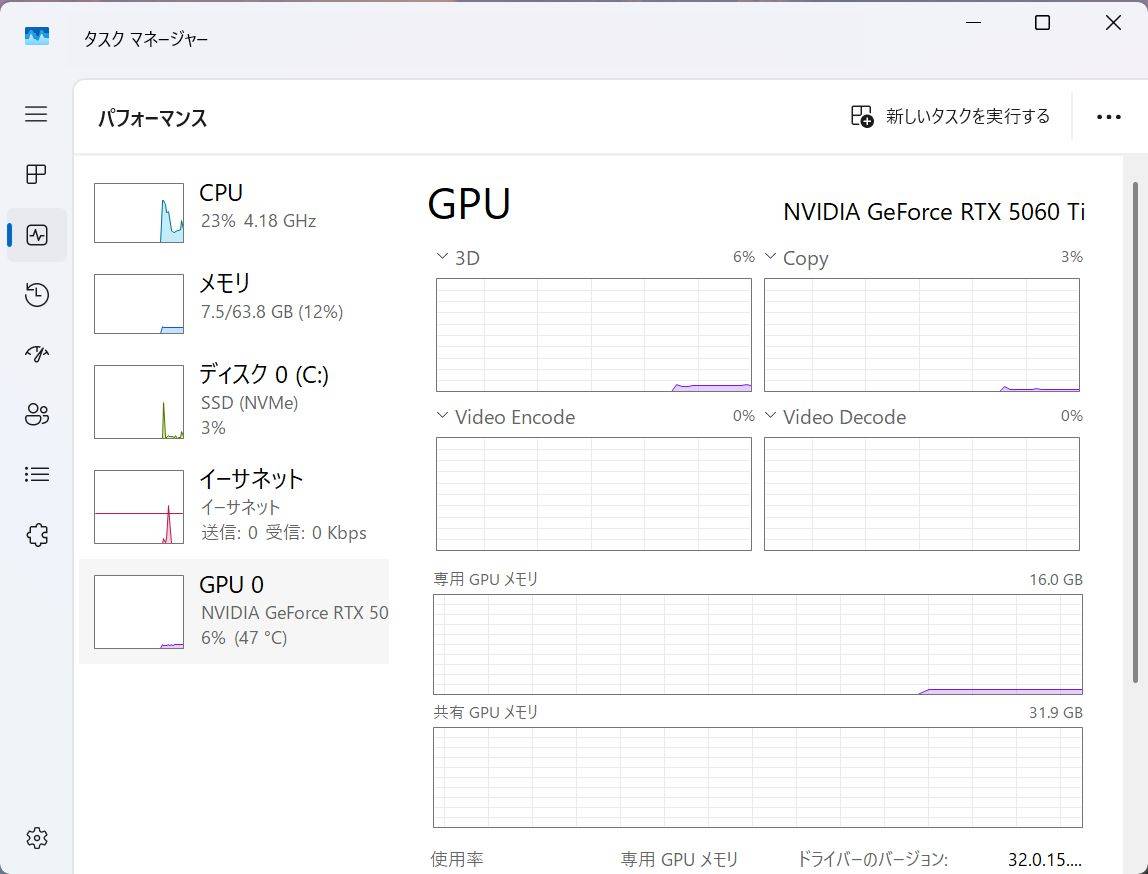Click the SSD (NVMe) label
Screen dimensions: 1148x874
[x=250, y=403]
